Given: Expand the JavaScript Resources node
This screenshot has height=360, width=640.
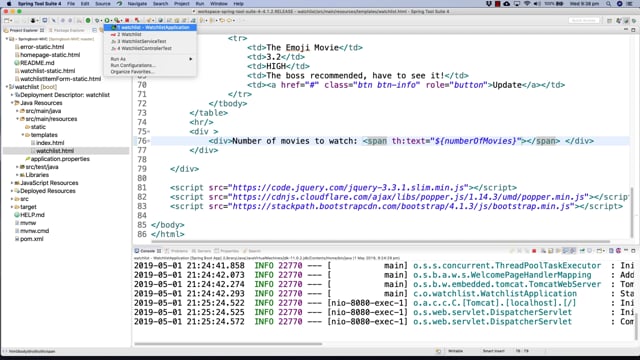Looking at the screenshot, I should [12, 183].
